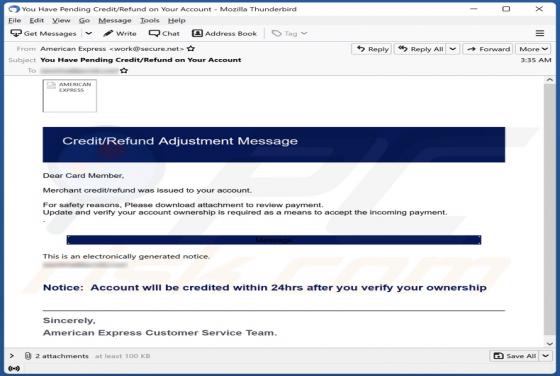The width and height of the screenshot is (560, 376).
Task: Open the Message menu
Action: (115, 20)
